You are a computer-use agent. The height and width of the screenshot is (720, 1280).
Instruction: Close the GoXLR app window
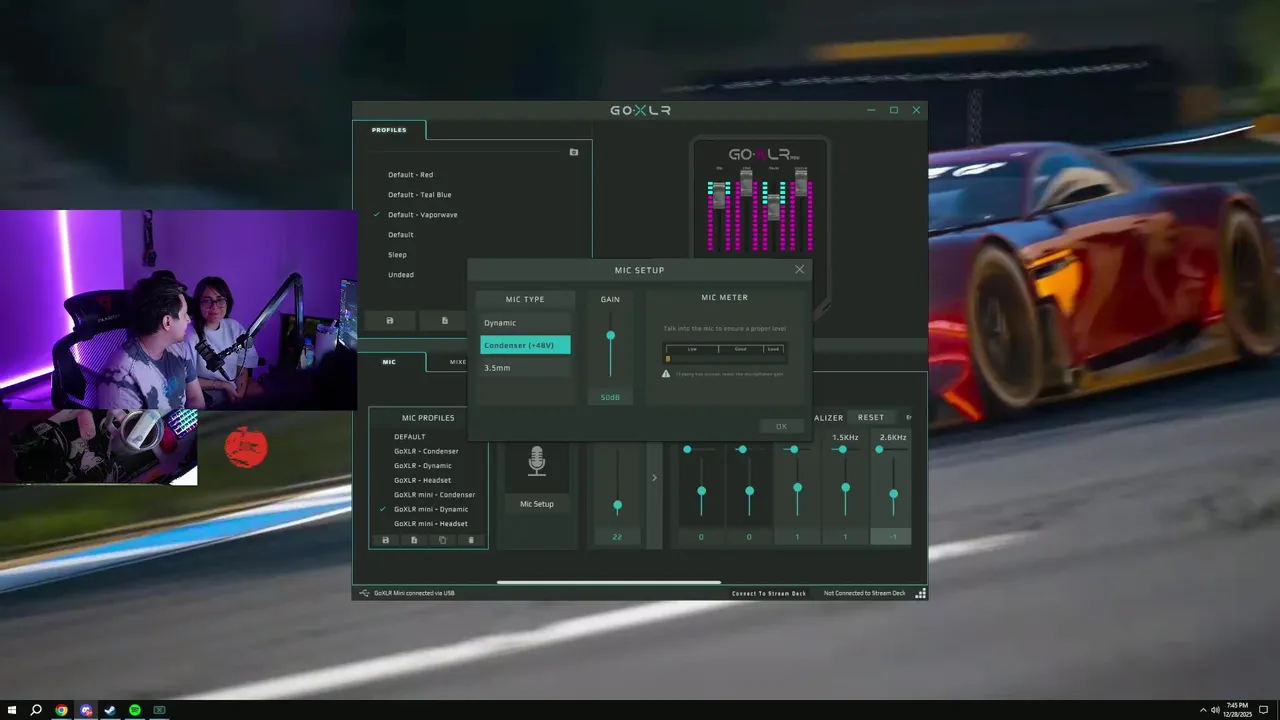[x=916, y=110]
